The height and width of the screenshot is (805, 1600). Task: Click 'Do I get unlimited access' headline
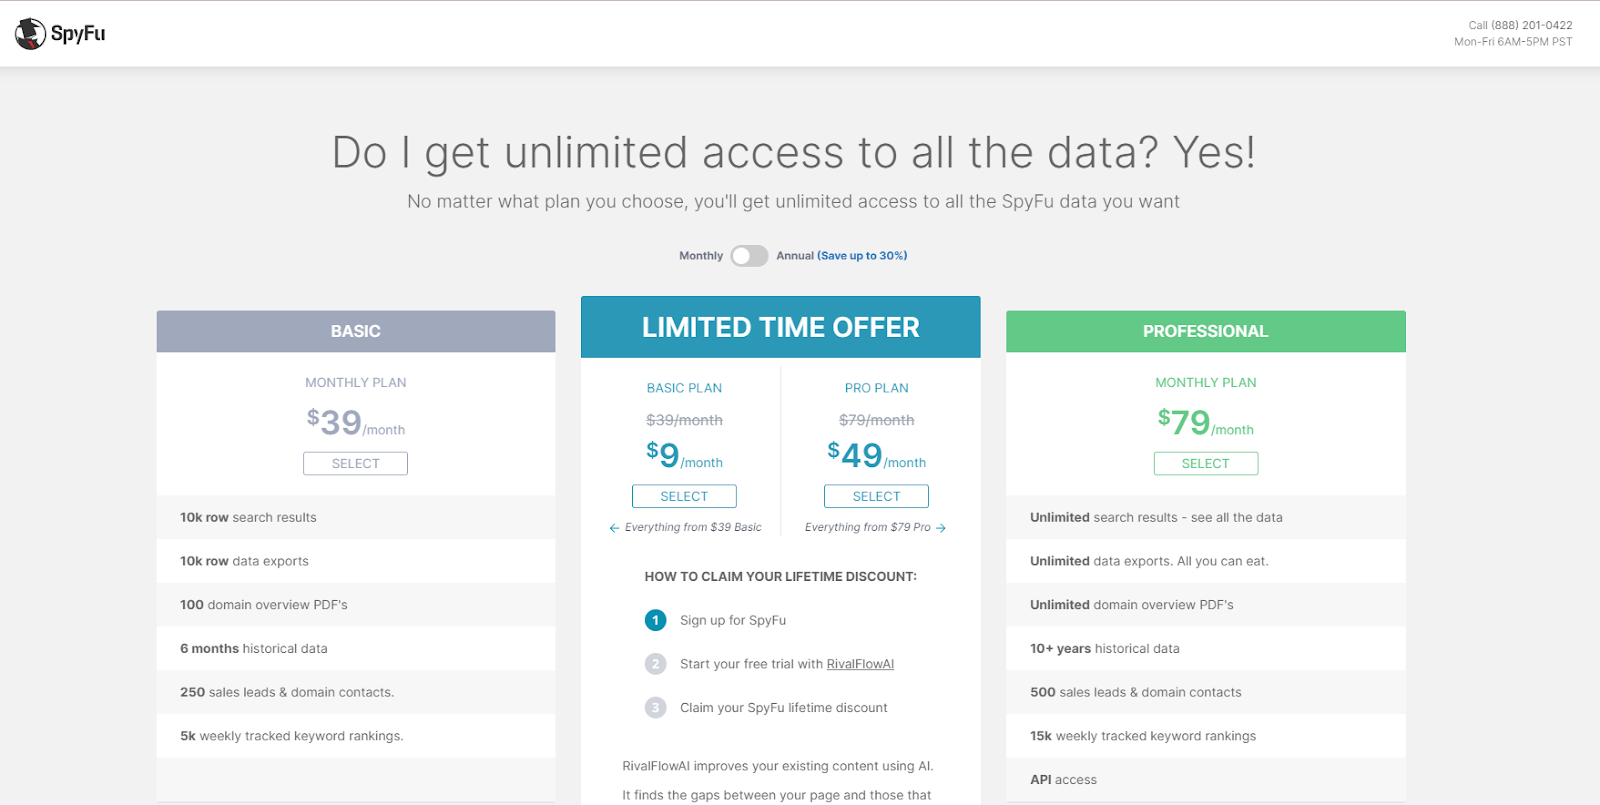click(x=794, y=153)
